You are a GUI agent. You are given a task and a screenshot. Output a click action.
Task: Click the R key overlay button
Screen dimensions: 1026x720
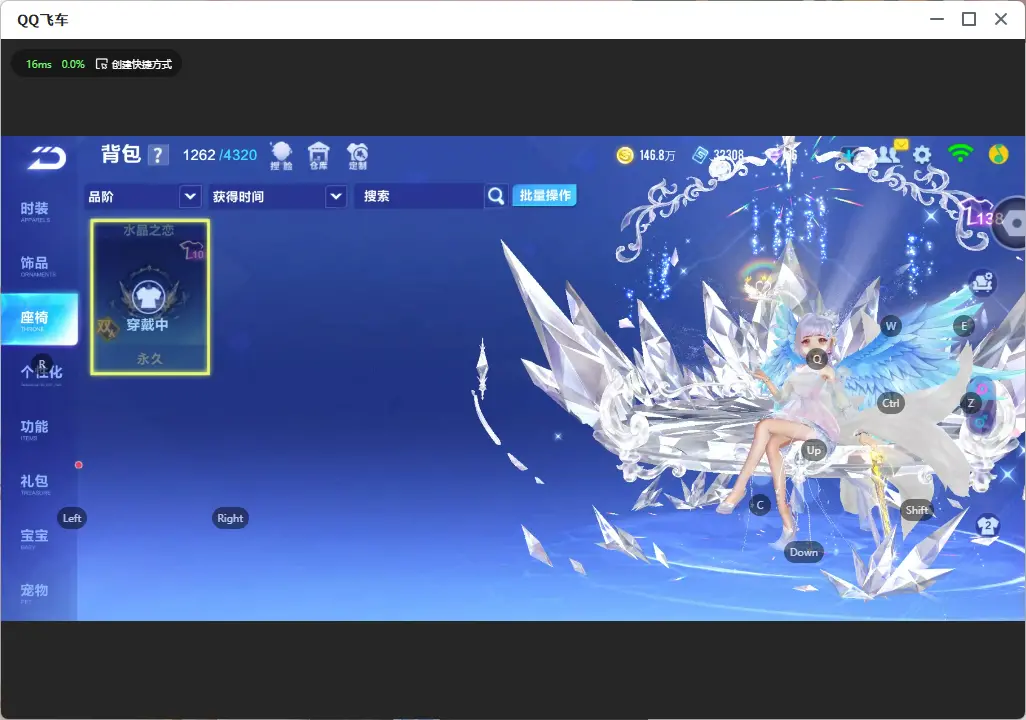click(42, 364)
